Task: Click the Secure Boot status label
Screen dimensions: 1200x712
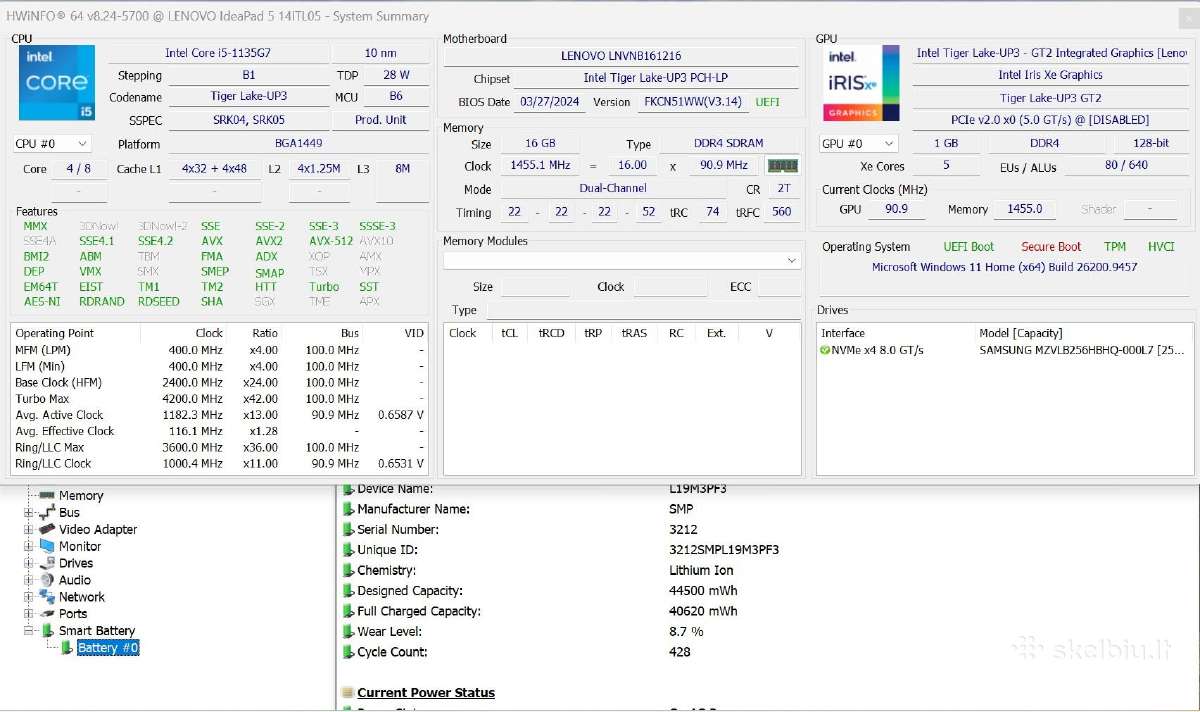Action: pos(1051,247)
